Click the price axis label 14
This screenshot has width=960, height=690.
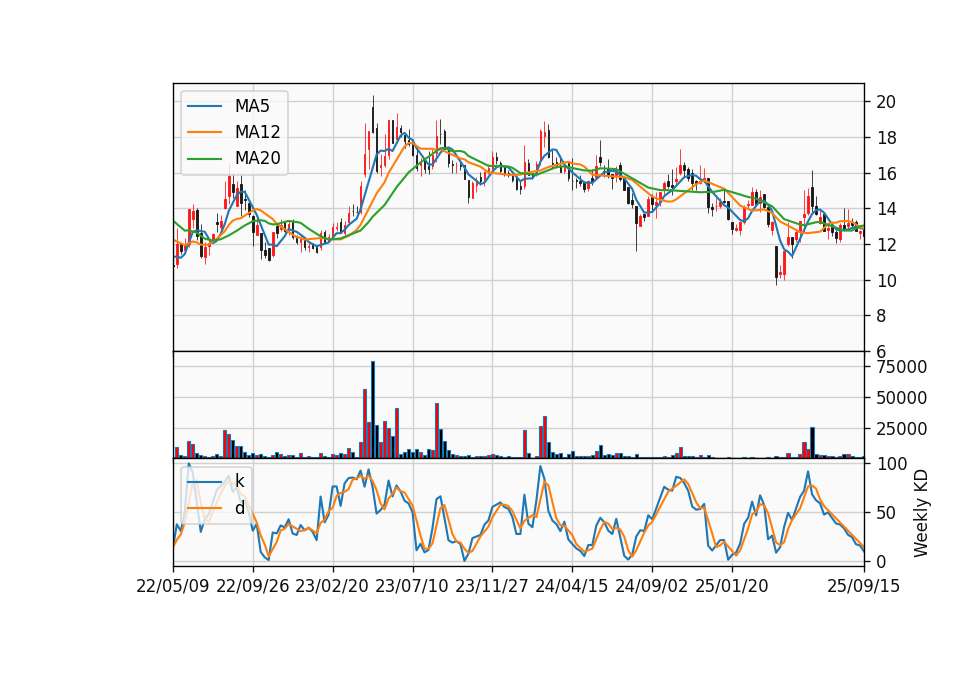coord(886,209)
